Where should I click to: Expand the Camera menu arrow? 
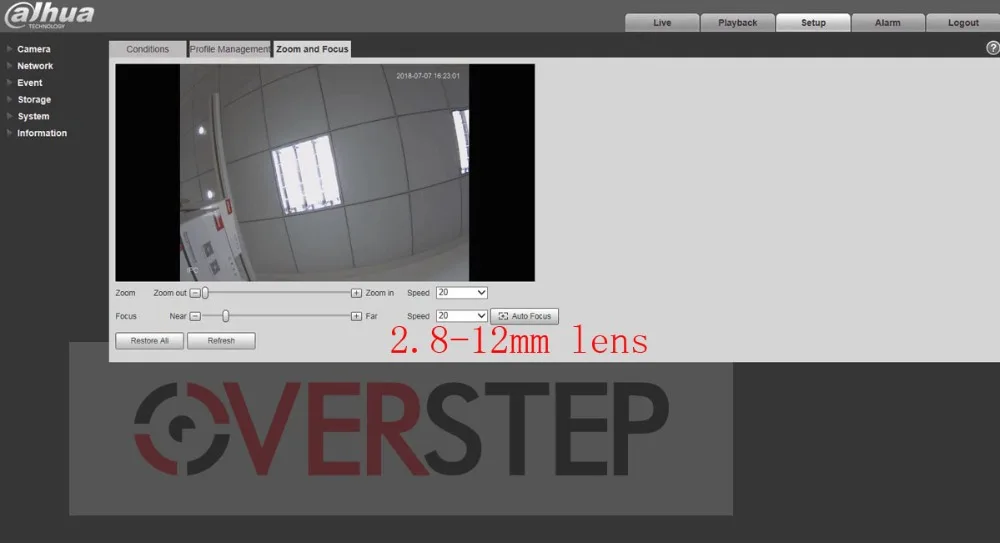click(x=10, y=48)
